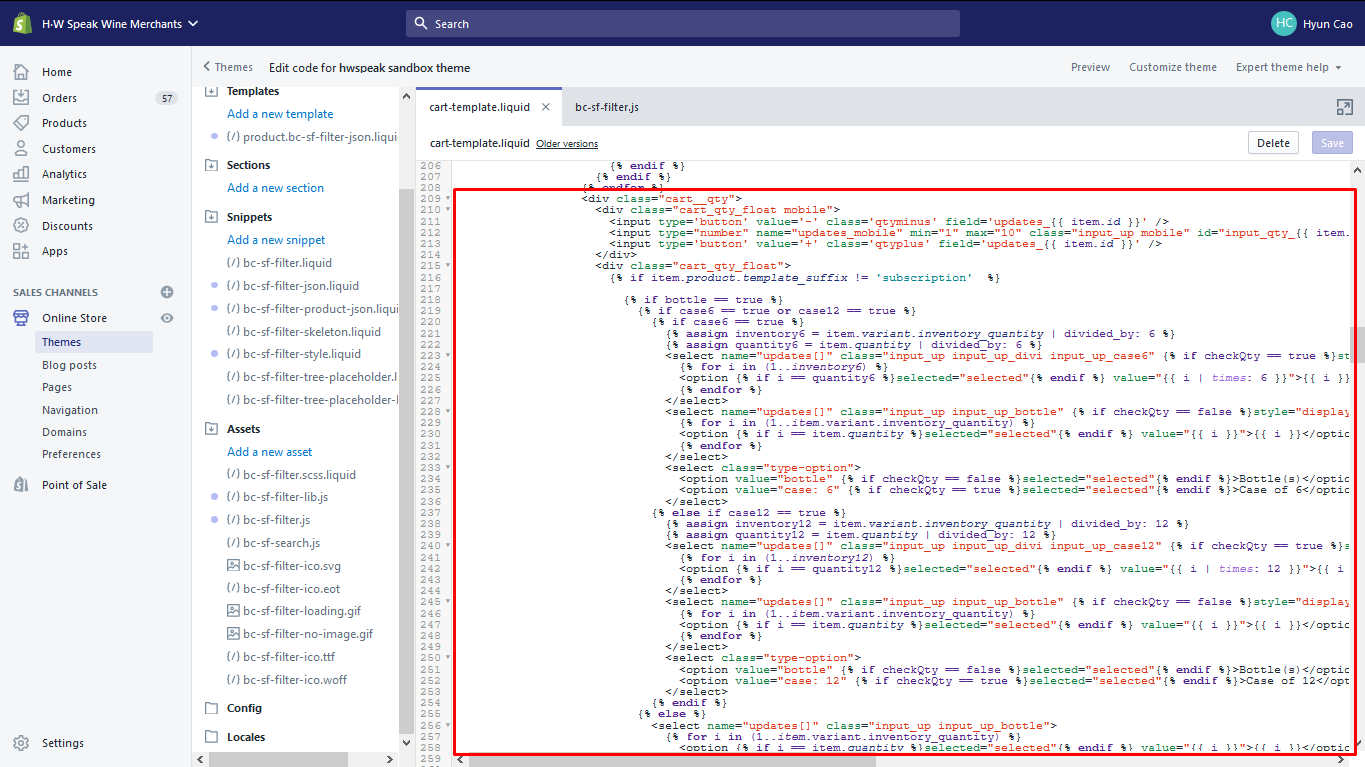The width and height of the screenshot is (1365, 767).
Task: Click the bc-sf-filter-ico.svg image icon
Action: coord(233,566)
